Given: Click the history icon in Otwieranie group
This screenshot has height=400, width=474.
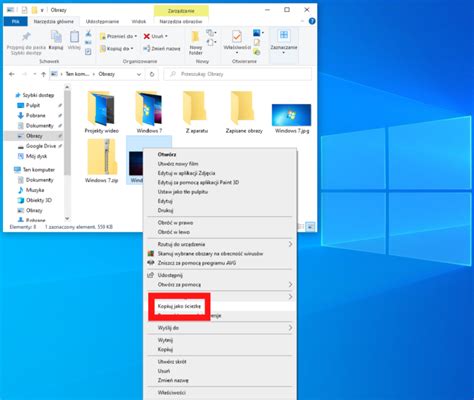Looking at the screenshot, I should pos(257,52).
